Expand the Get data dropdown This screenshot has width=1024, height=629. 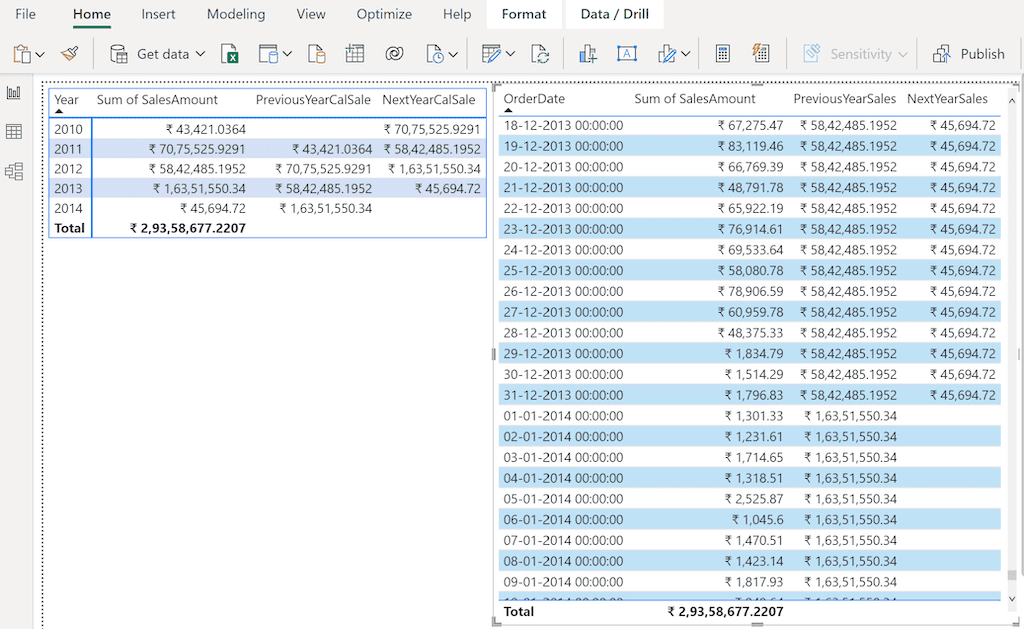tap(200, 54)
